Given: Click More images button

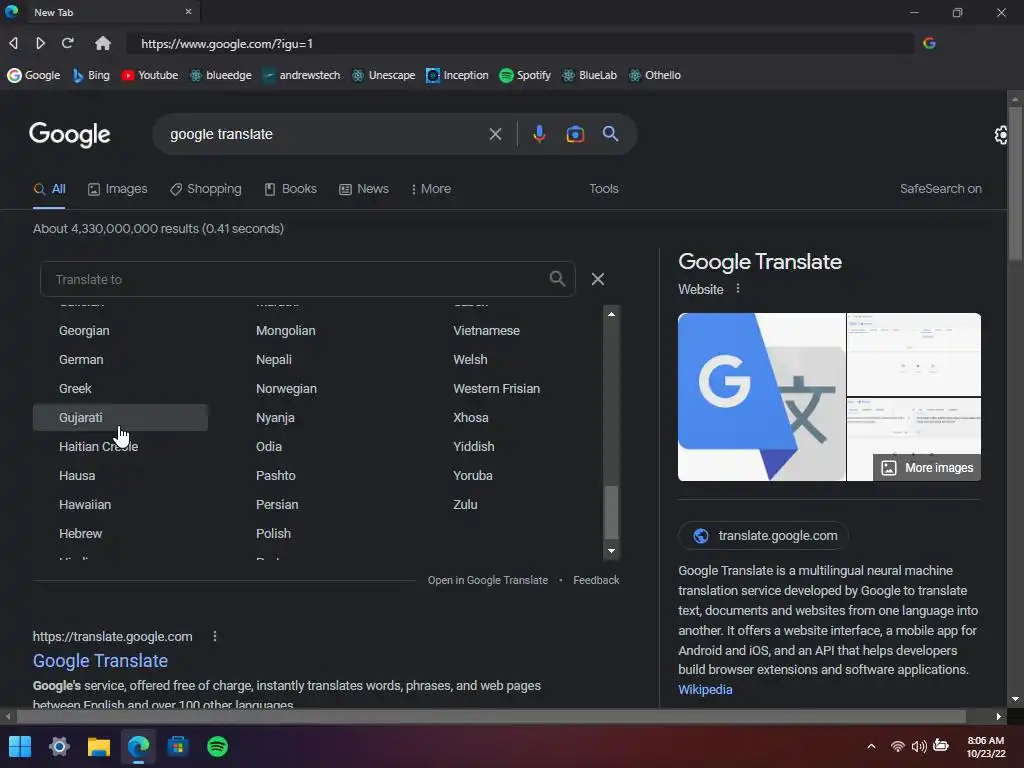Looking at the screenshot, I should point(927,468).
